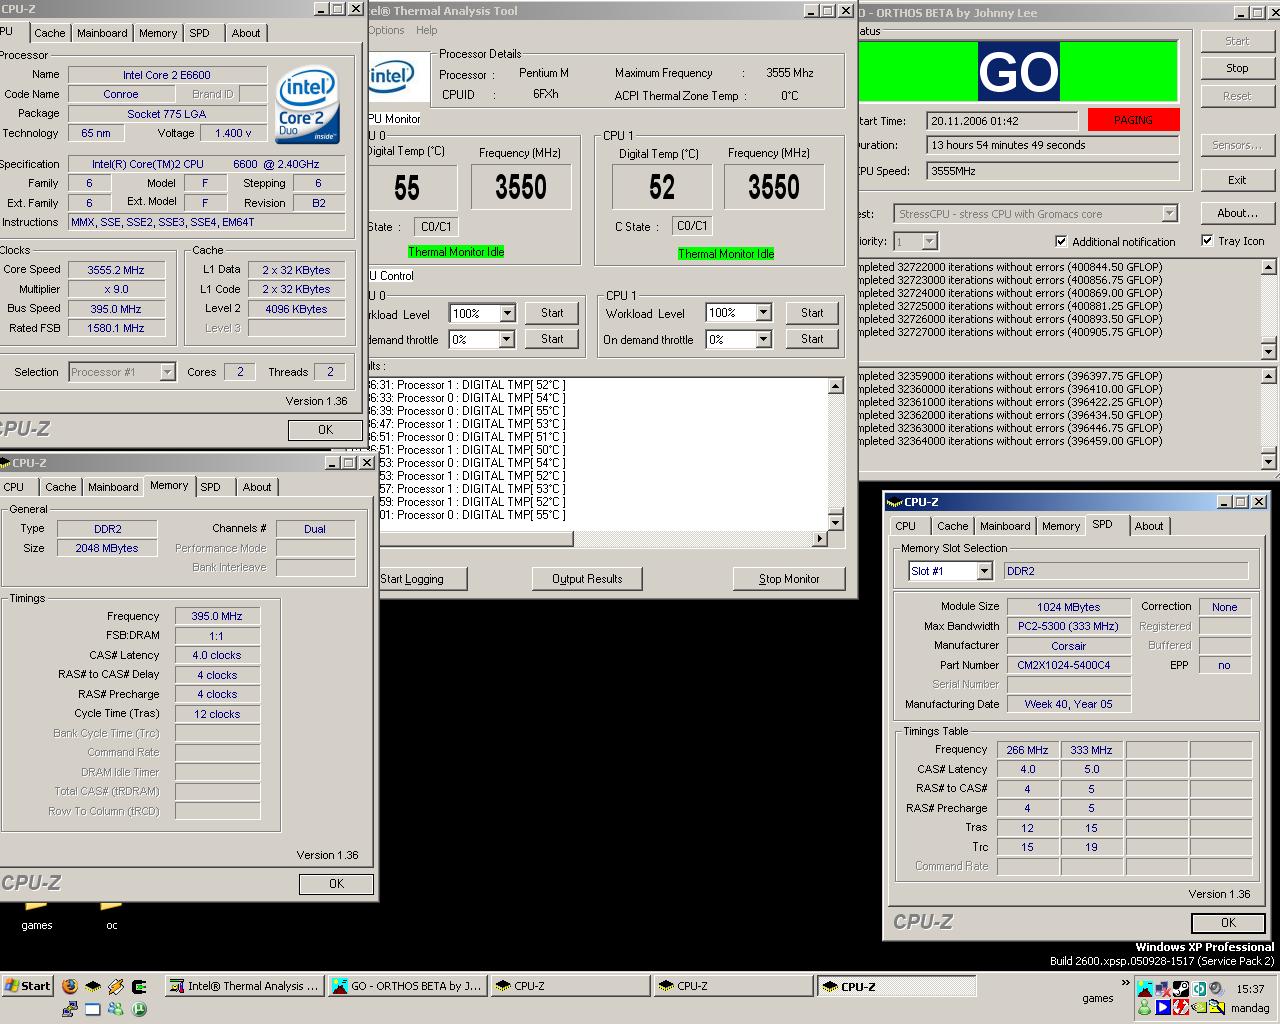Click the Stop Monitor button
The height and width of the screenshot is (1024, 1280).
(789, 578)
